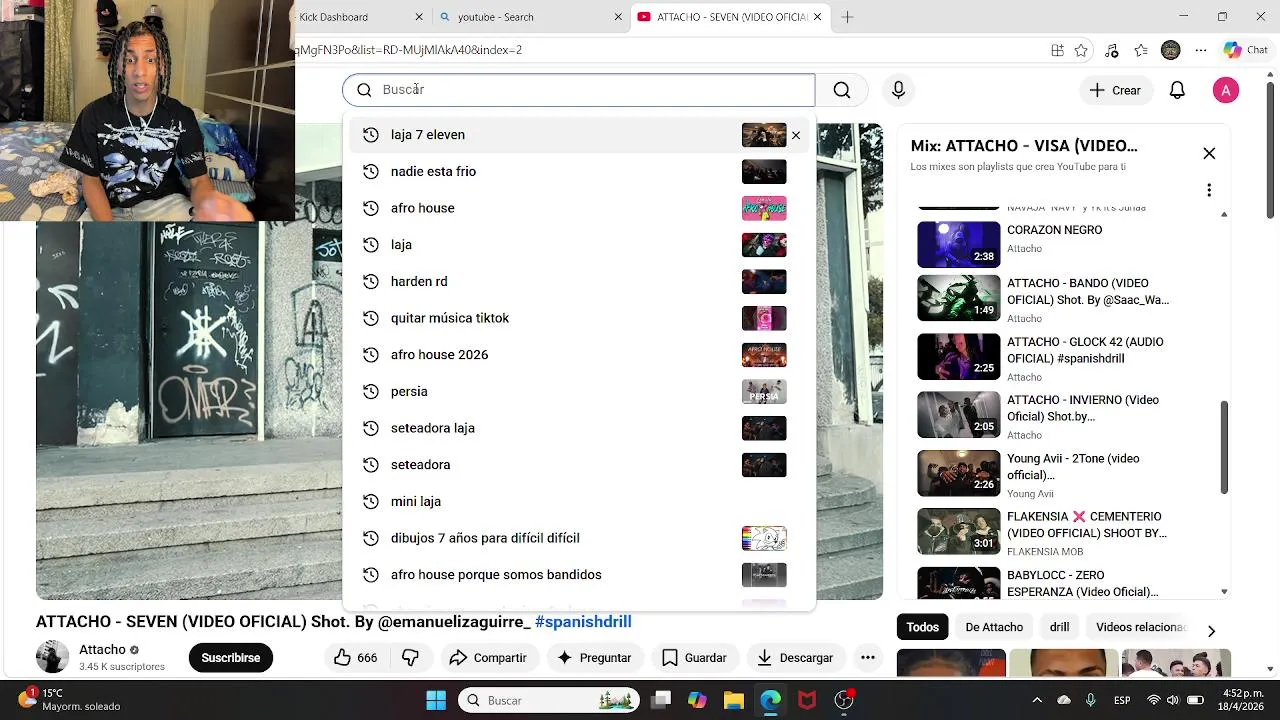Screen dimensions: 1280x720
Task: Open Microsoft Edge from taskbar
Action: (x=770, y=700)
